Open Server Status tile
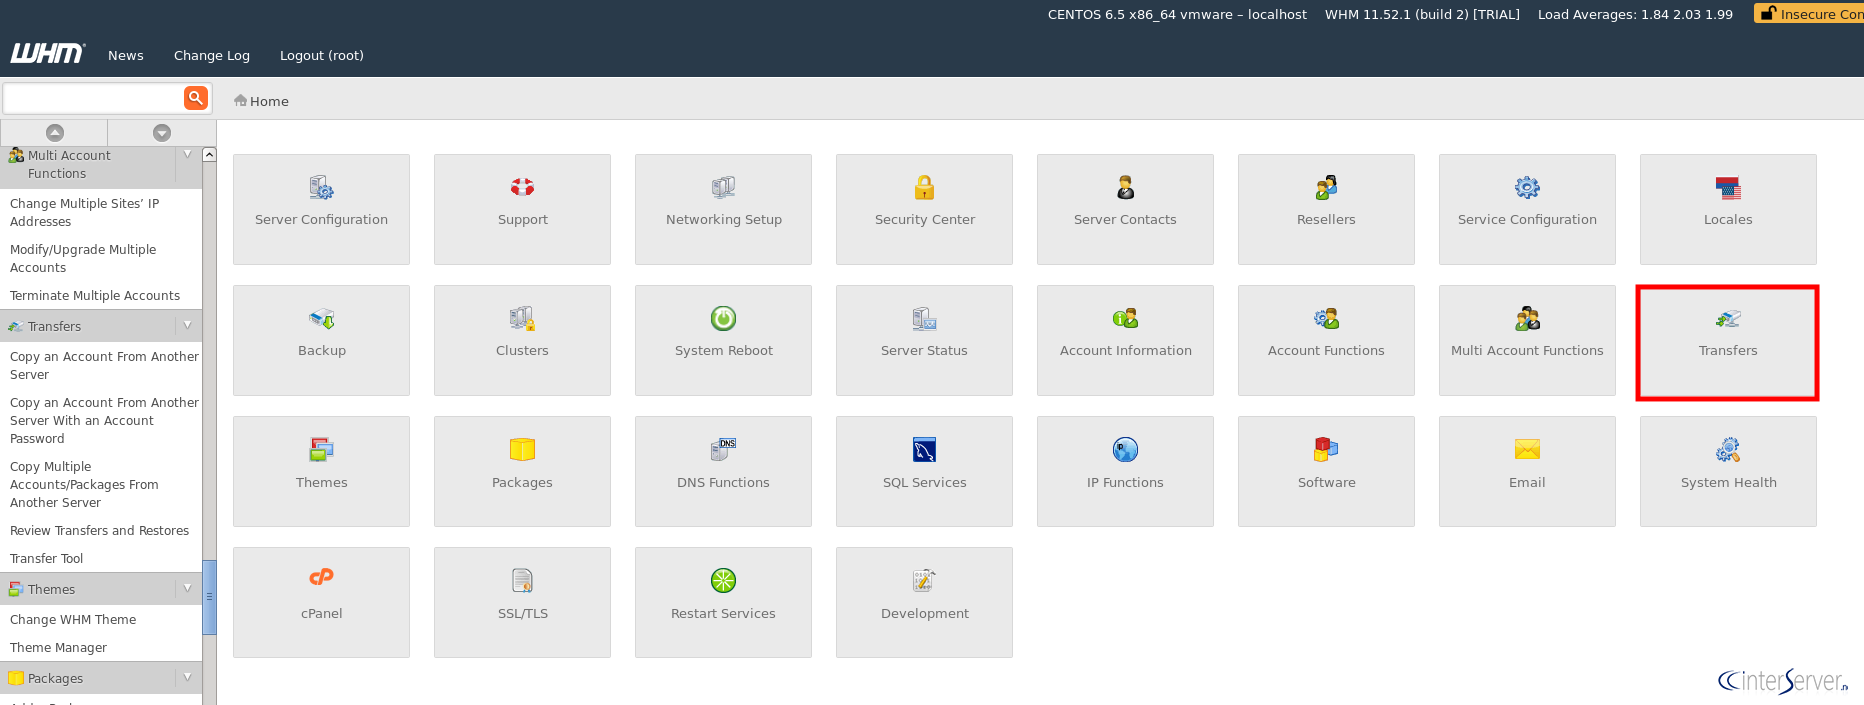The height and width of the screenshot is (705, 1864). point(924,340)
